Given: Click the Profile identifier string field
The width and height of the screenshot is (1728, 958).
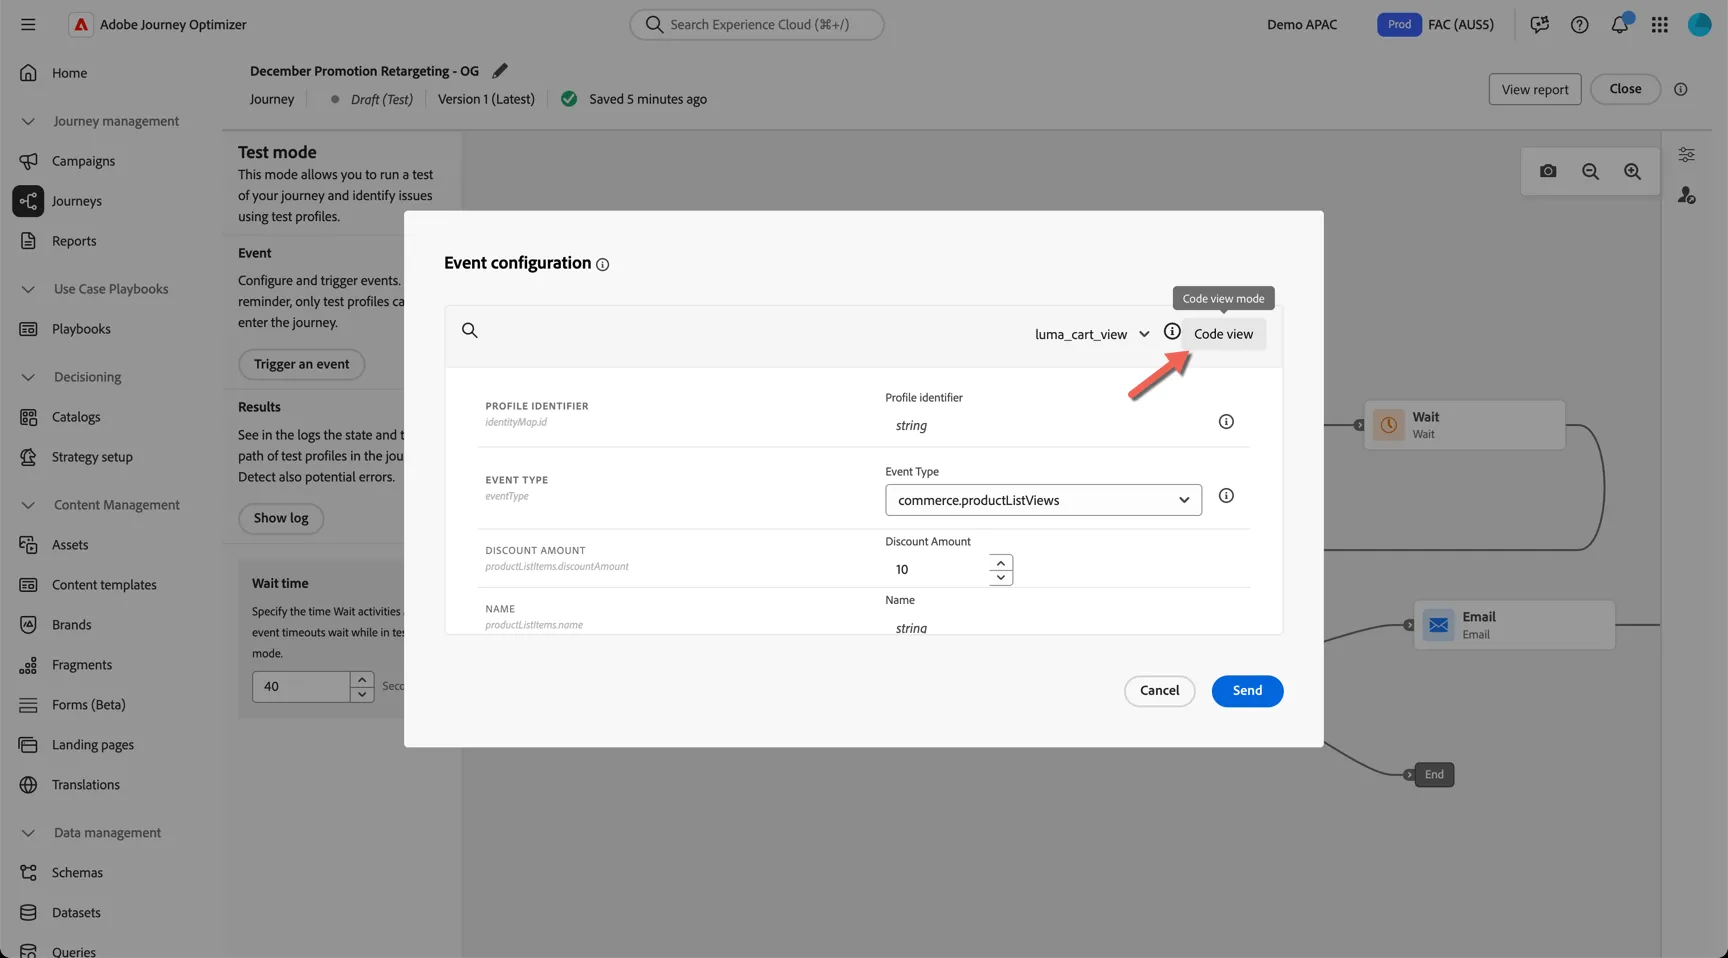Looking at the screenshot, I should (1043, 425).
